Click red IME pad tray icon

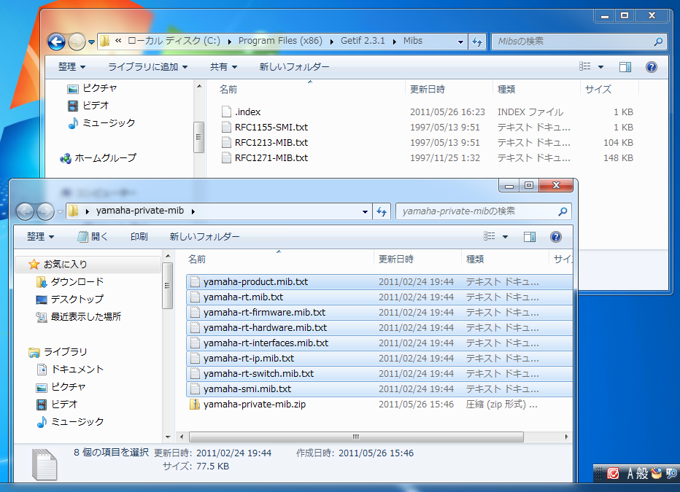(612, 473)
